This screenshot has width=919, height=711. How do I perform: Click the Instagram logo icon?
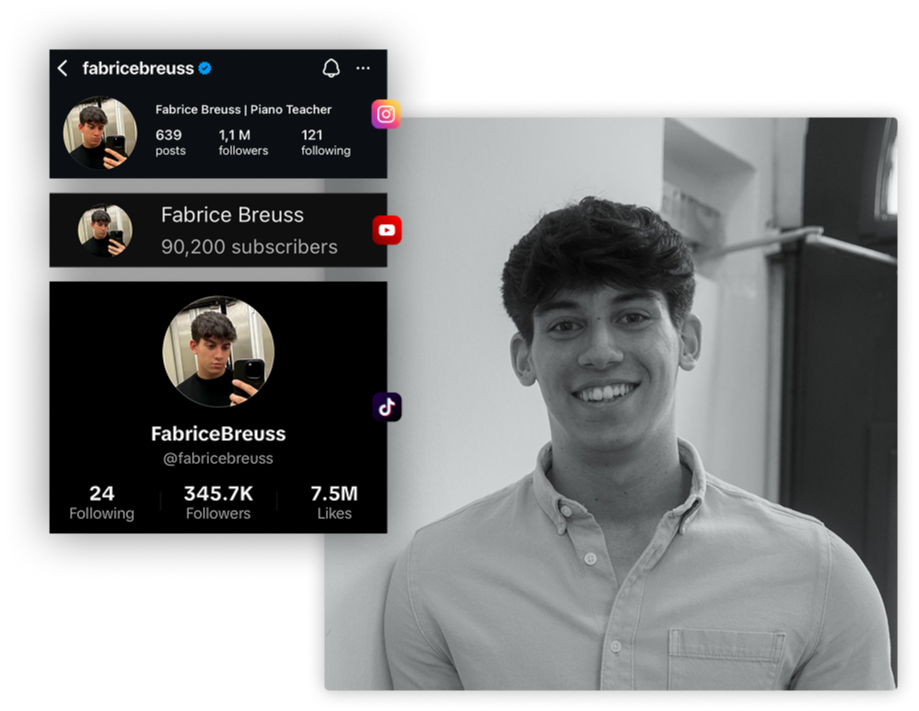386,114
